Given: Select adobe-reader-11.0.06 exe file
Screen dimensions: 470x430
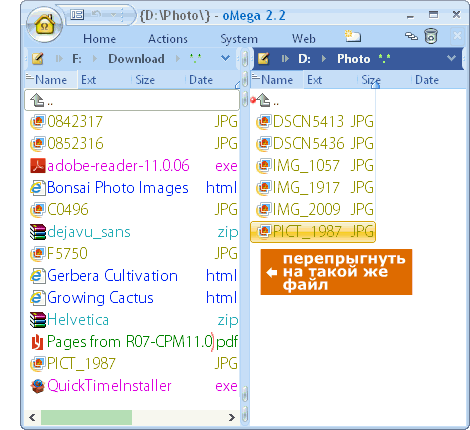Looking at the screenshot, I should point(133,166).
